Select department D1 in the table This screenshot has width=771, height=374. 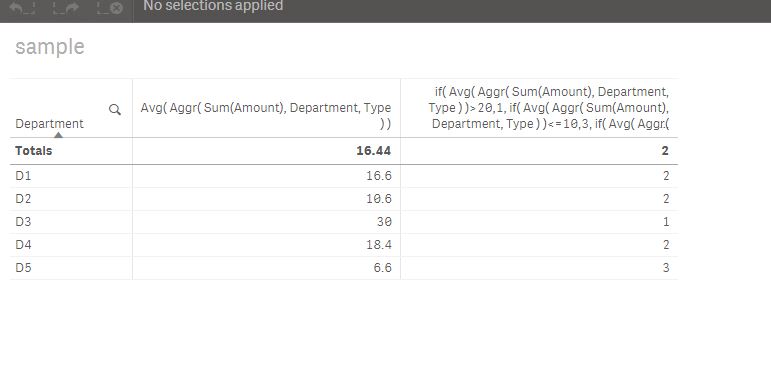(23, 176)
